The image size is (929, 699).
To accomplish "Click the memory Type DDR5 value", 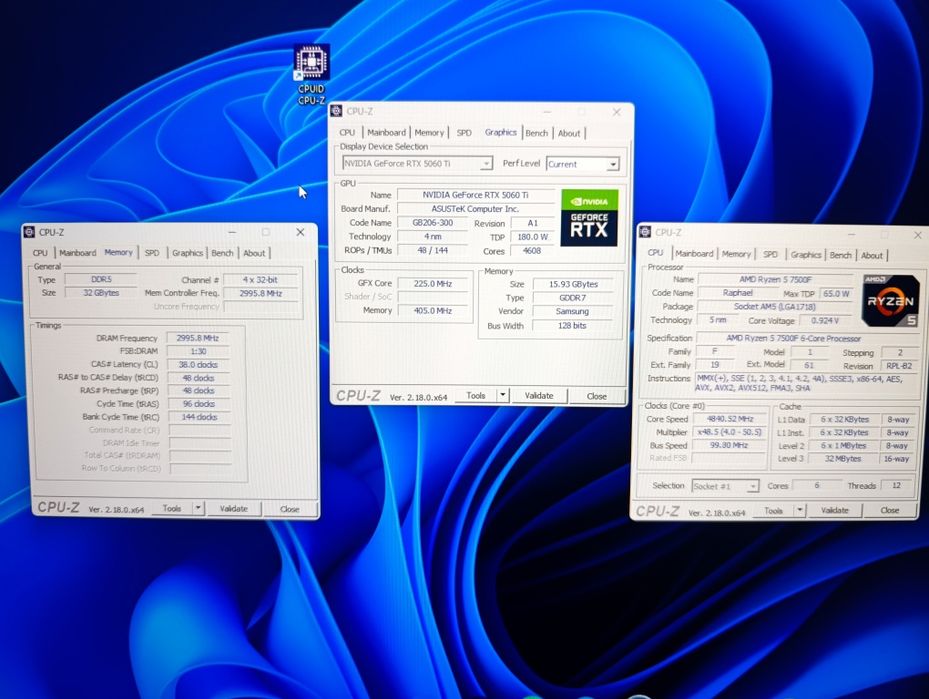I will pos(101,279).
